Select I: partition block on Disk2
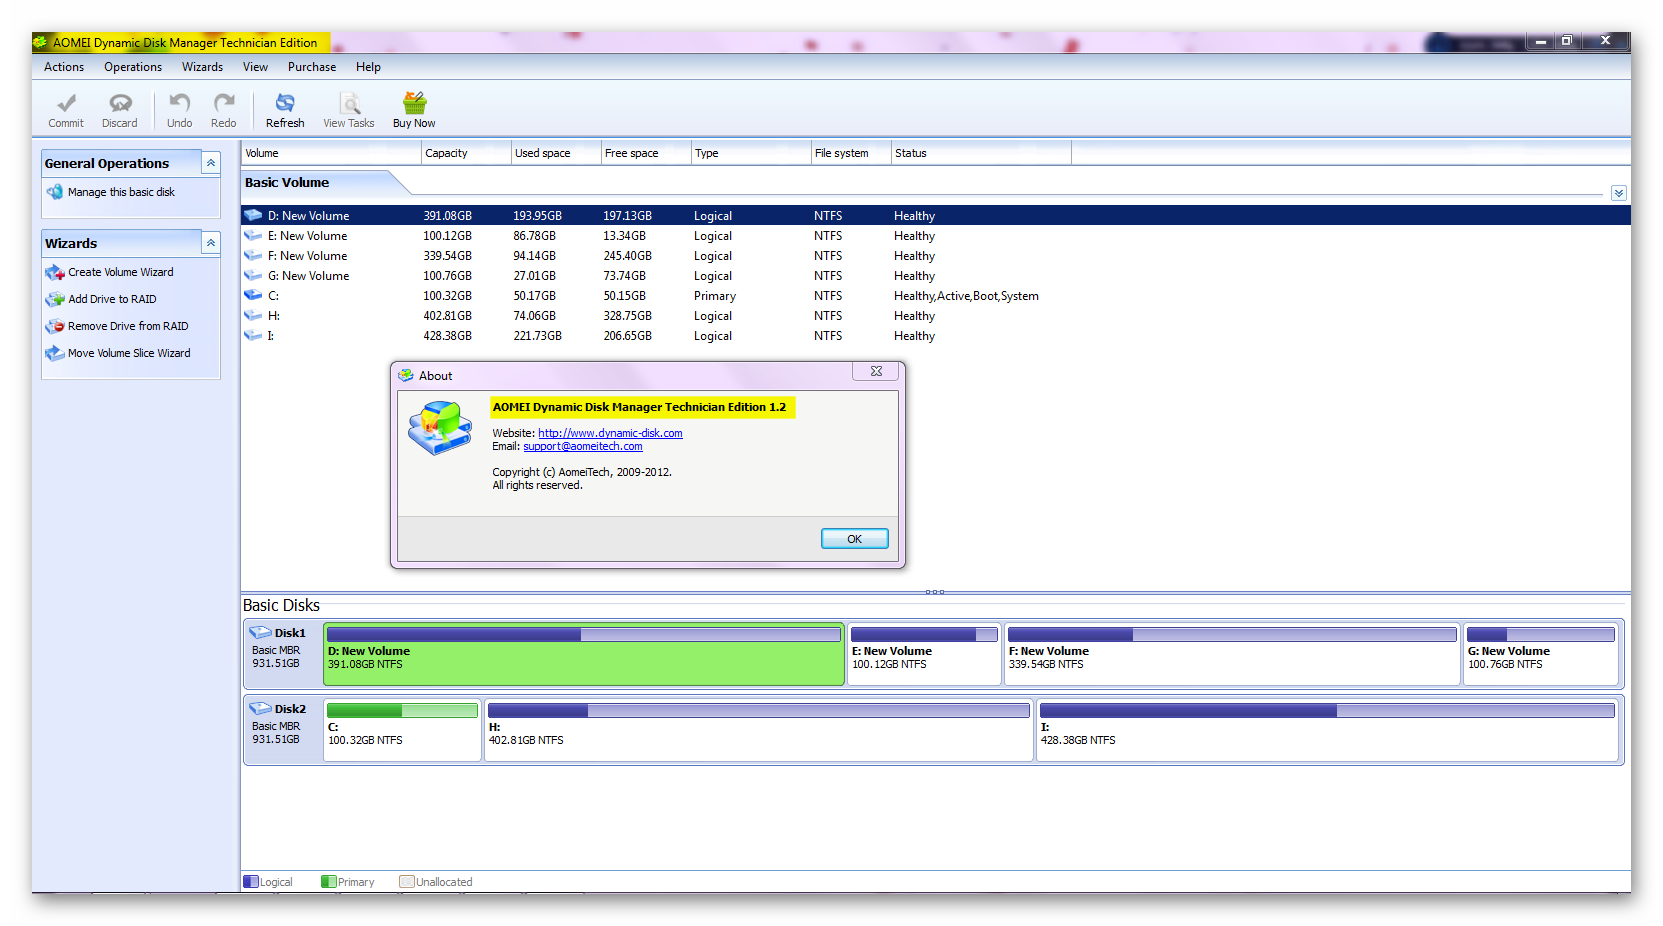 [1328, 731]
